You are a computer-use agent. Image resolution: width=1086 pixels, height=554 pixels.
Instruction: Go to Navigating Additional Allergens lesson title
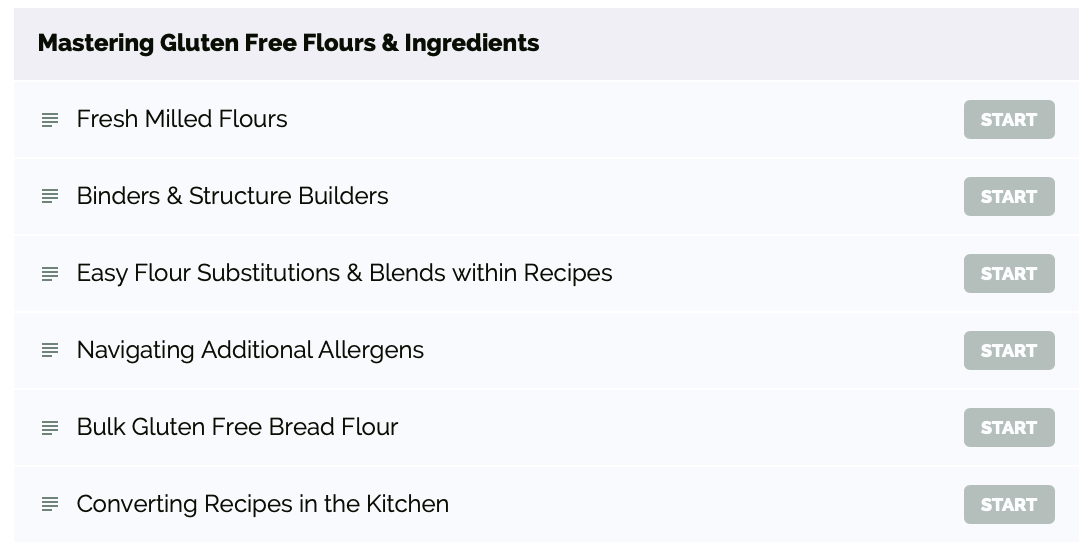tap(250, 350)
